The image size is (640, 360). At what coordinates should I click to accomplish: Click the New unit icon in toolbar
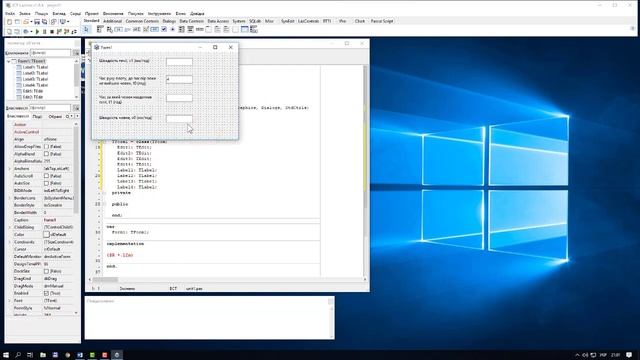click(x=9, y=22)
